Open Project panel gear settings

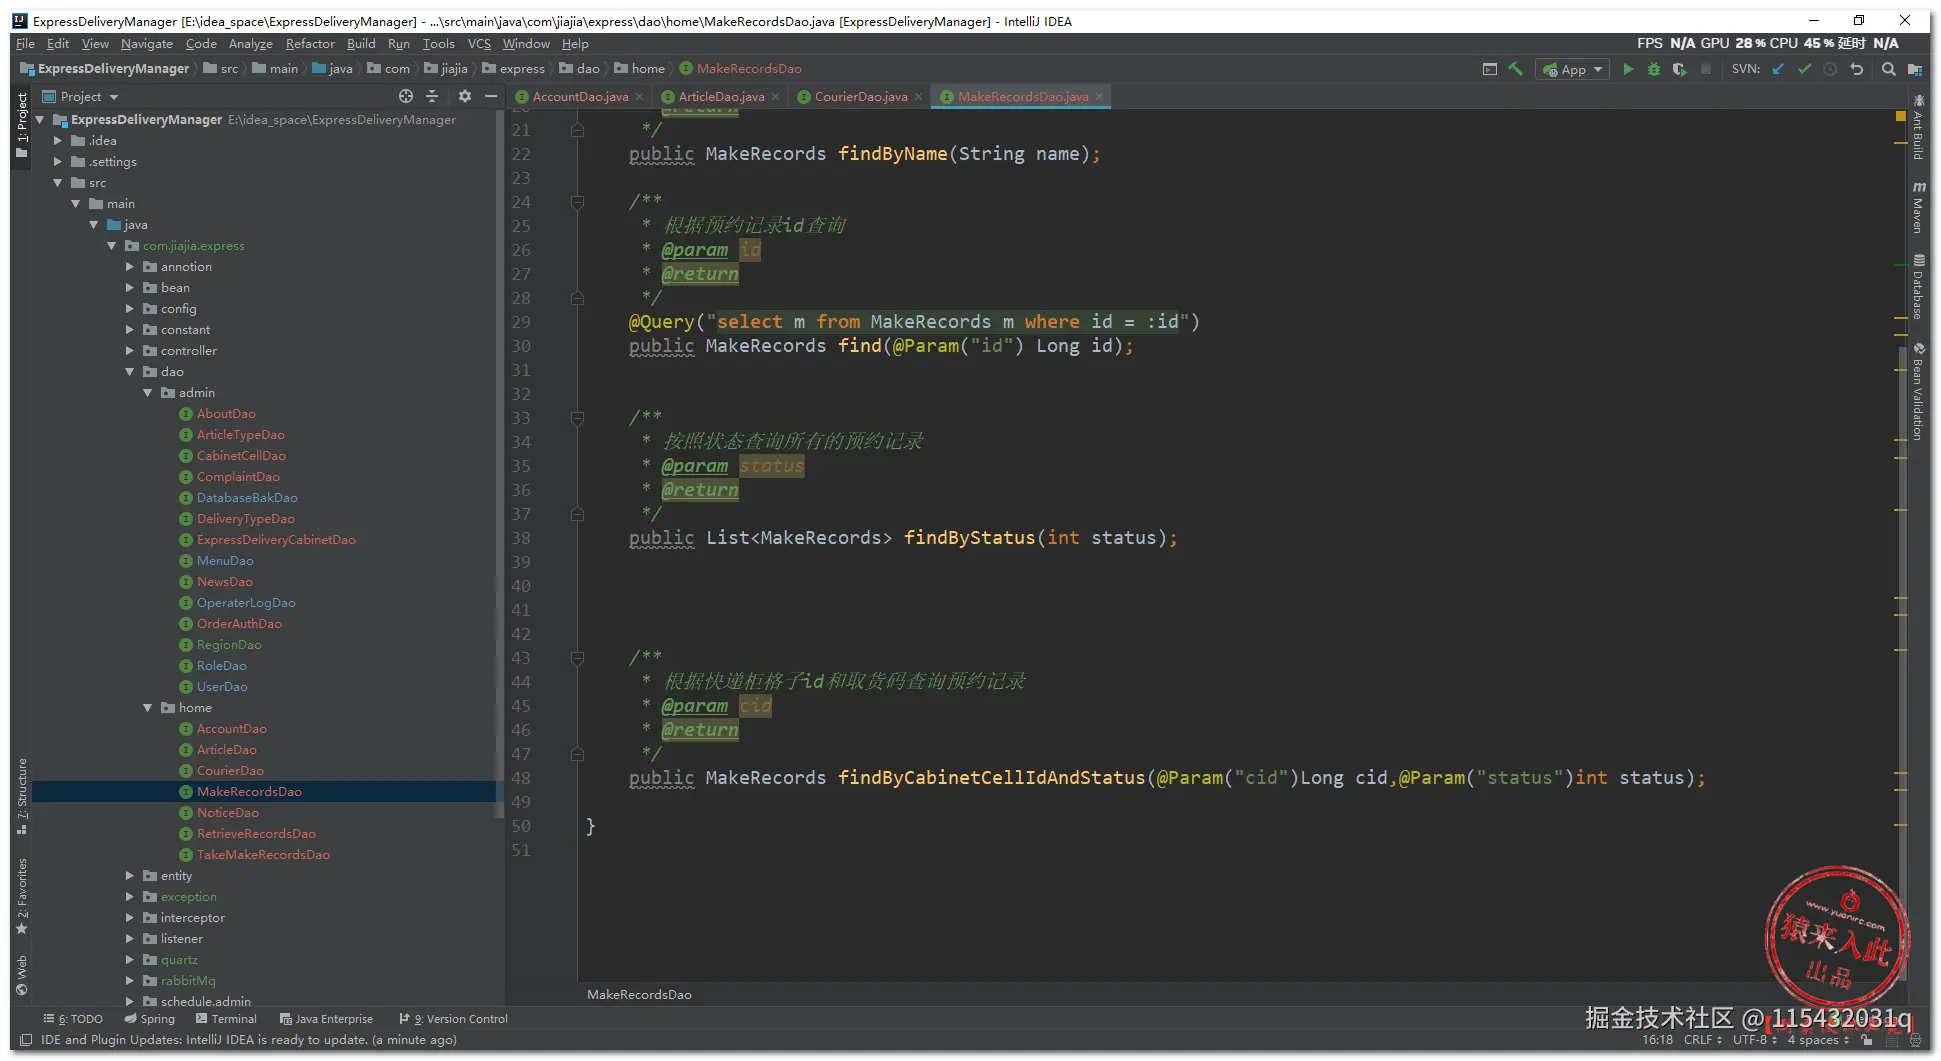click(464, 96)
